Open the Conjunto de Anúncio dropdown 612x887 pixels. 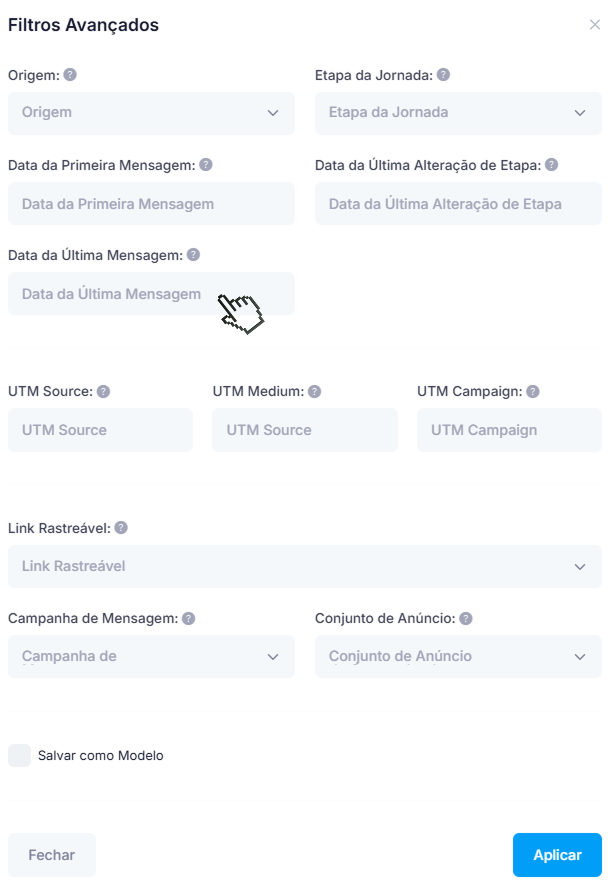[x=458, y=657]
